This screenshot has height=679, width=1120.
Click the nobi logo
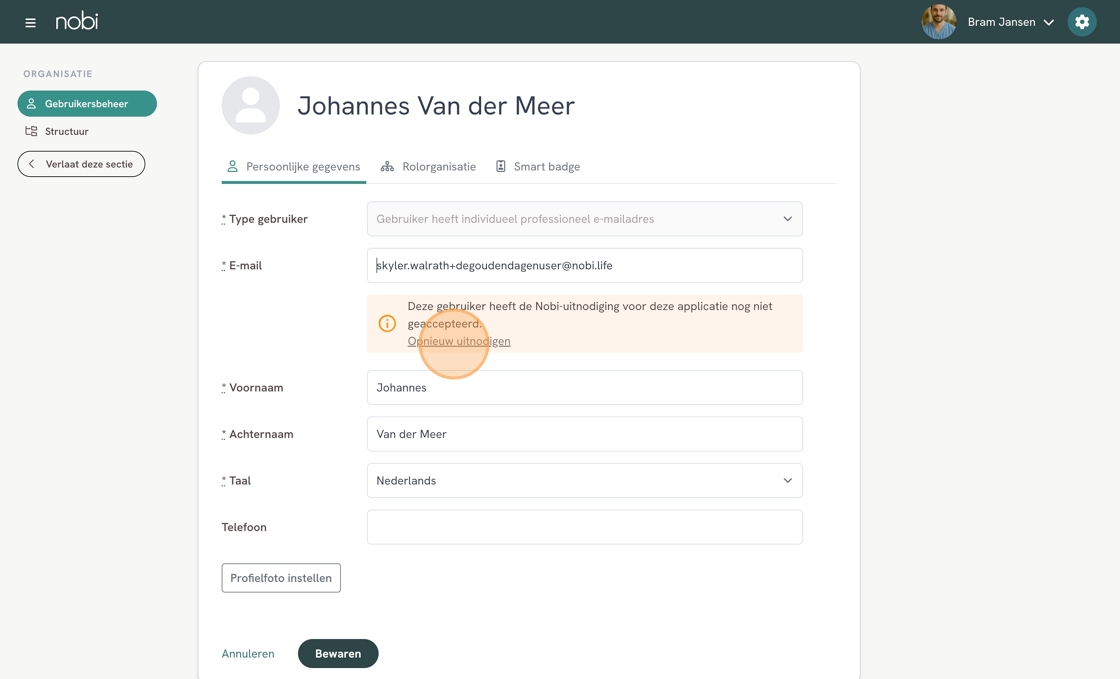(x=77, y=21)
